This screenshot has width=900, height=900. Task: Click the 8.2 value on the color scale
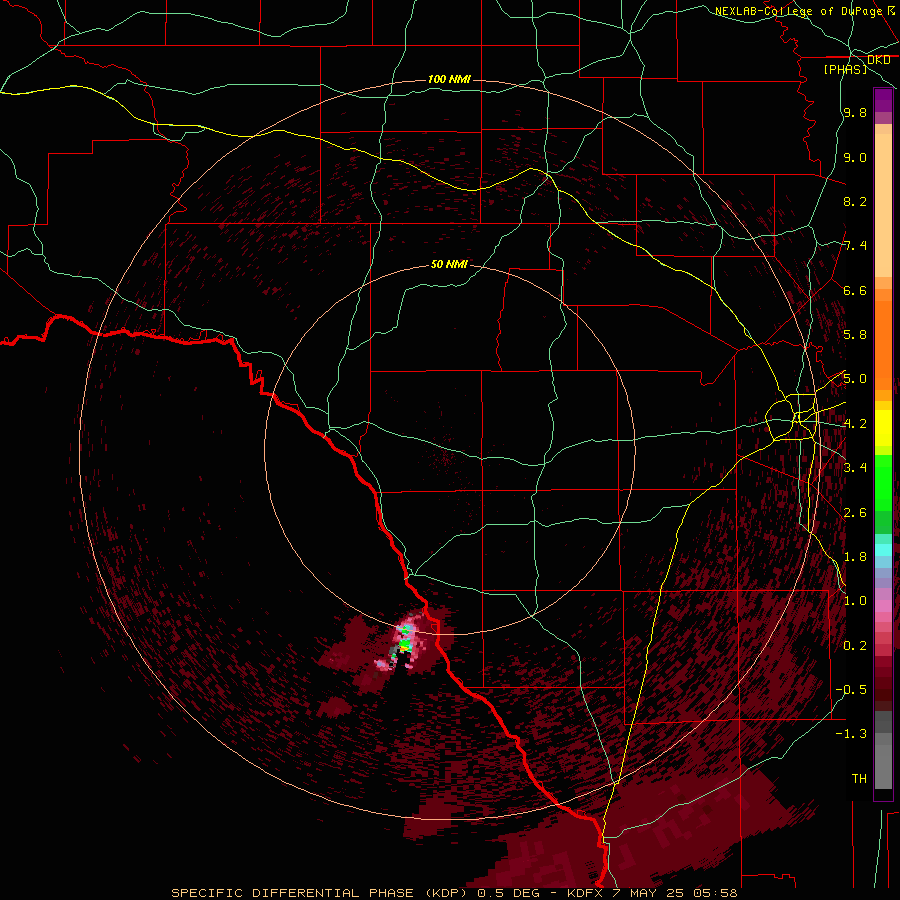click(855, 201)
